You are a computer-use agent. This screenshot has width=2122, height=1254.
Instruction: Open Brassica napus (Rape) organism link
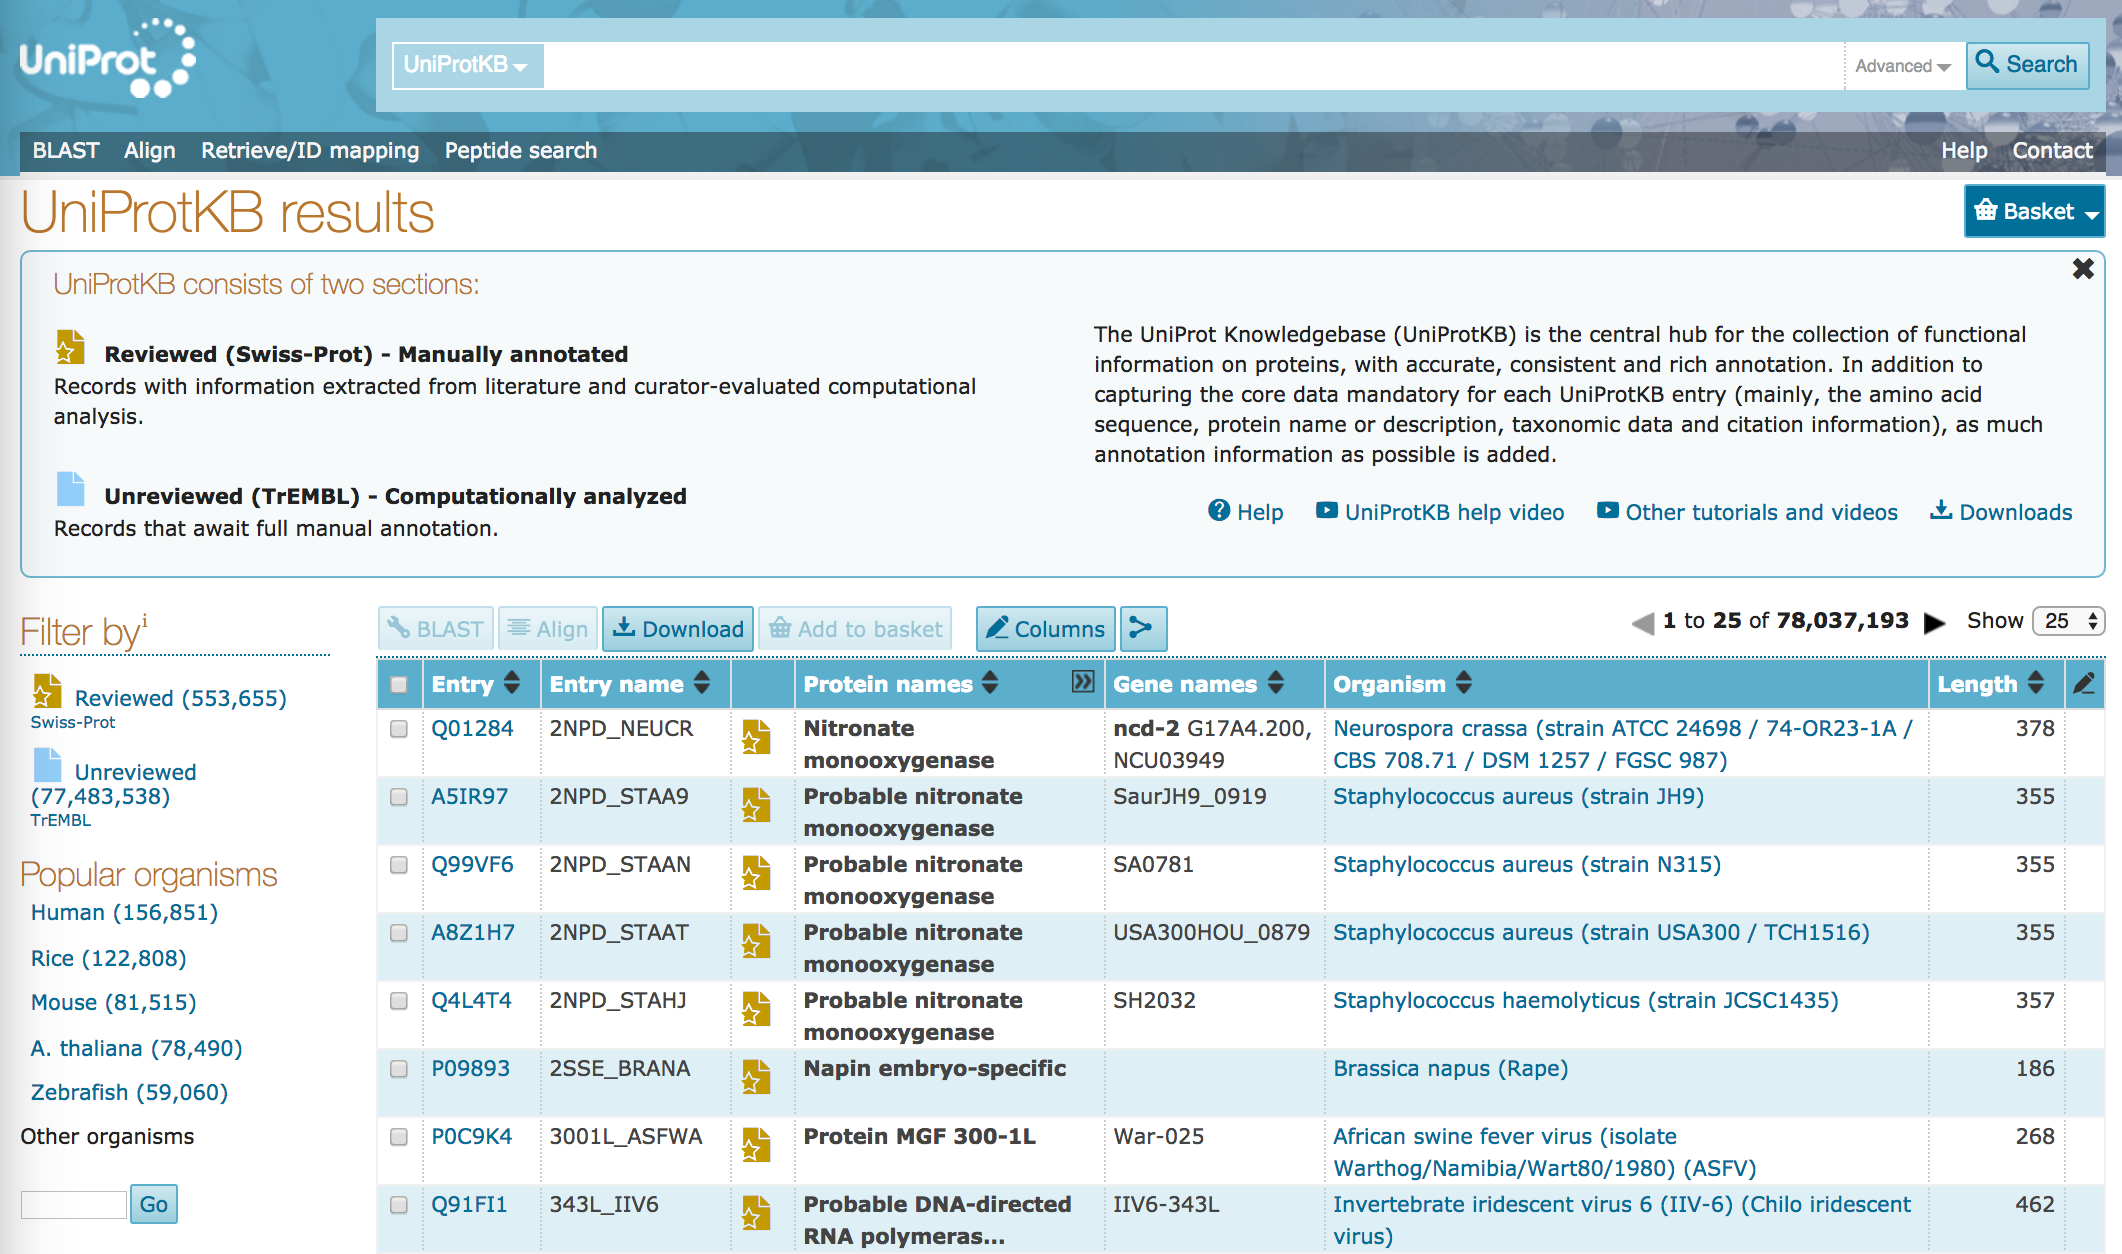(x=1450, y=1069)
